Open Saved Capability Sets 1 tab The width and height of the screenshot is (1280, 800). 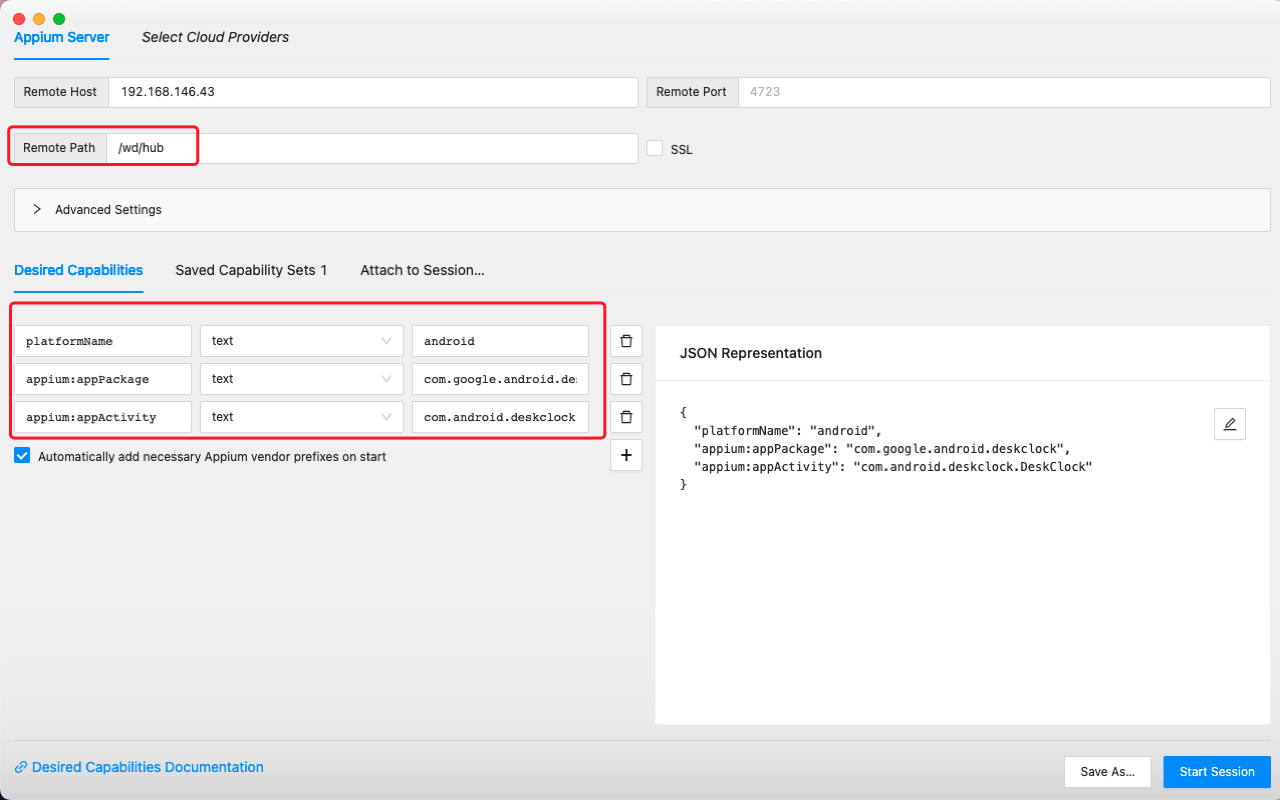tap(251, 270)
